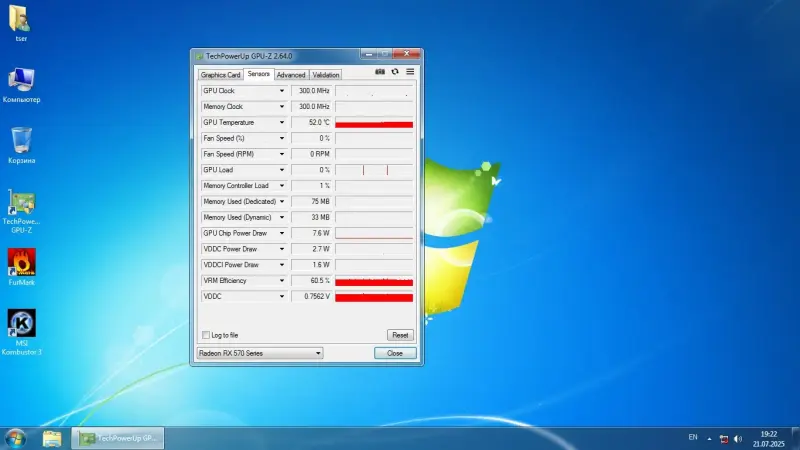Viewport: 800px width, 450px height.
Task: Click the Close button in GPU-Z
Action: tap(395, 353)
